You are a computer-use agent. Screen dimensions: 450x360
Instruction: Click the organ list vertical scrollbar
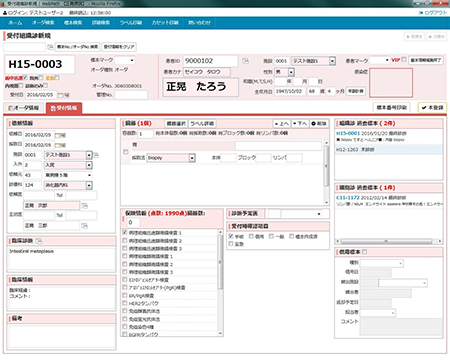pos(326,172)
